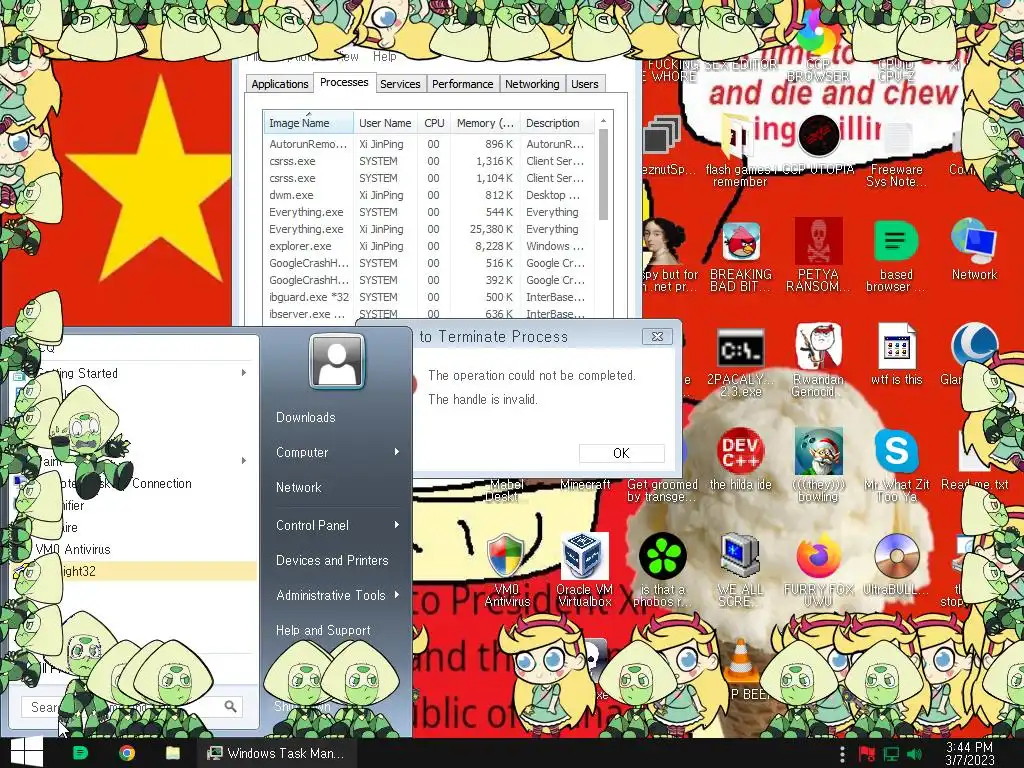The height and width of the screenshot is (768, 1024).
Task: Sort processes by CPU column
Action: [434, 123]
